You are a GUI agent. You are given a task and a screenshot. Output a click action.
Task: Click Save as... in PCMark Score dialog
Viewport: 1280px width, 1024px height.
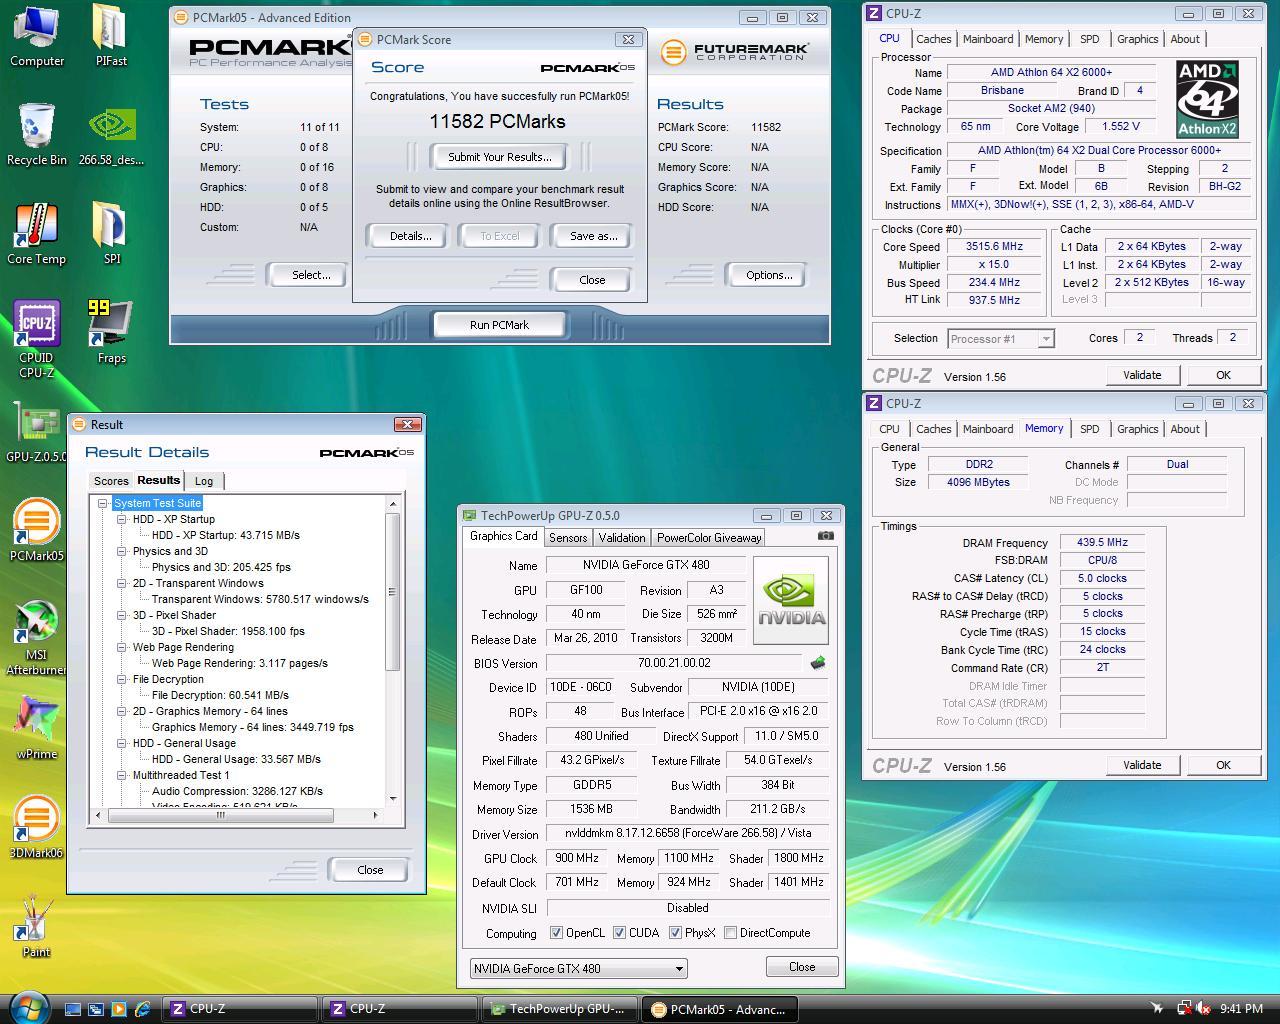(x=594, y=236)
